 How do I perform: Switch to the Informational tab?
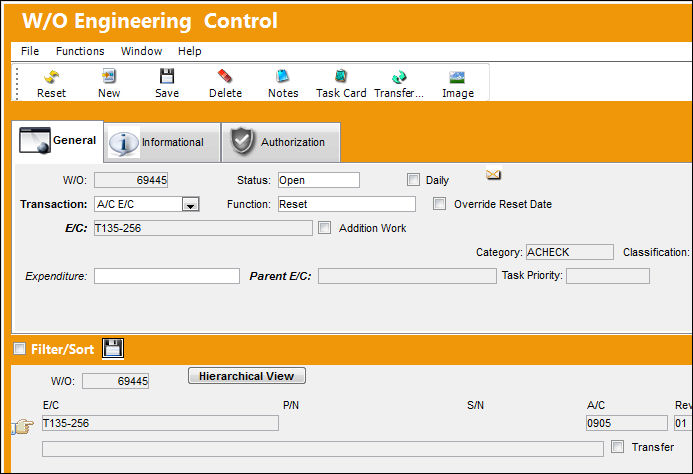[162, 142]
